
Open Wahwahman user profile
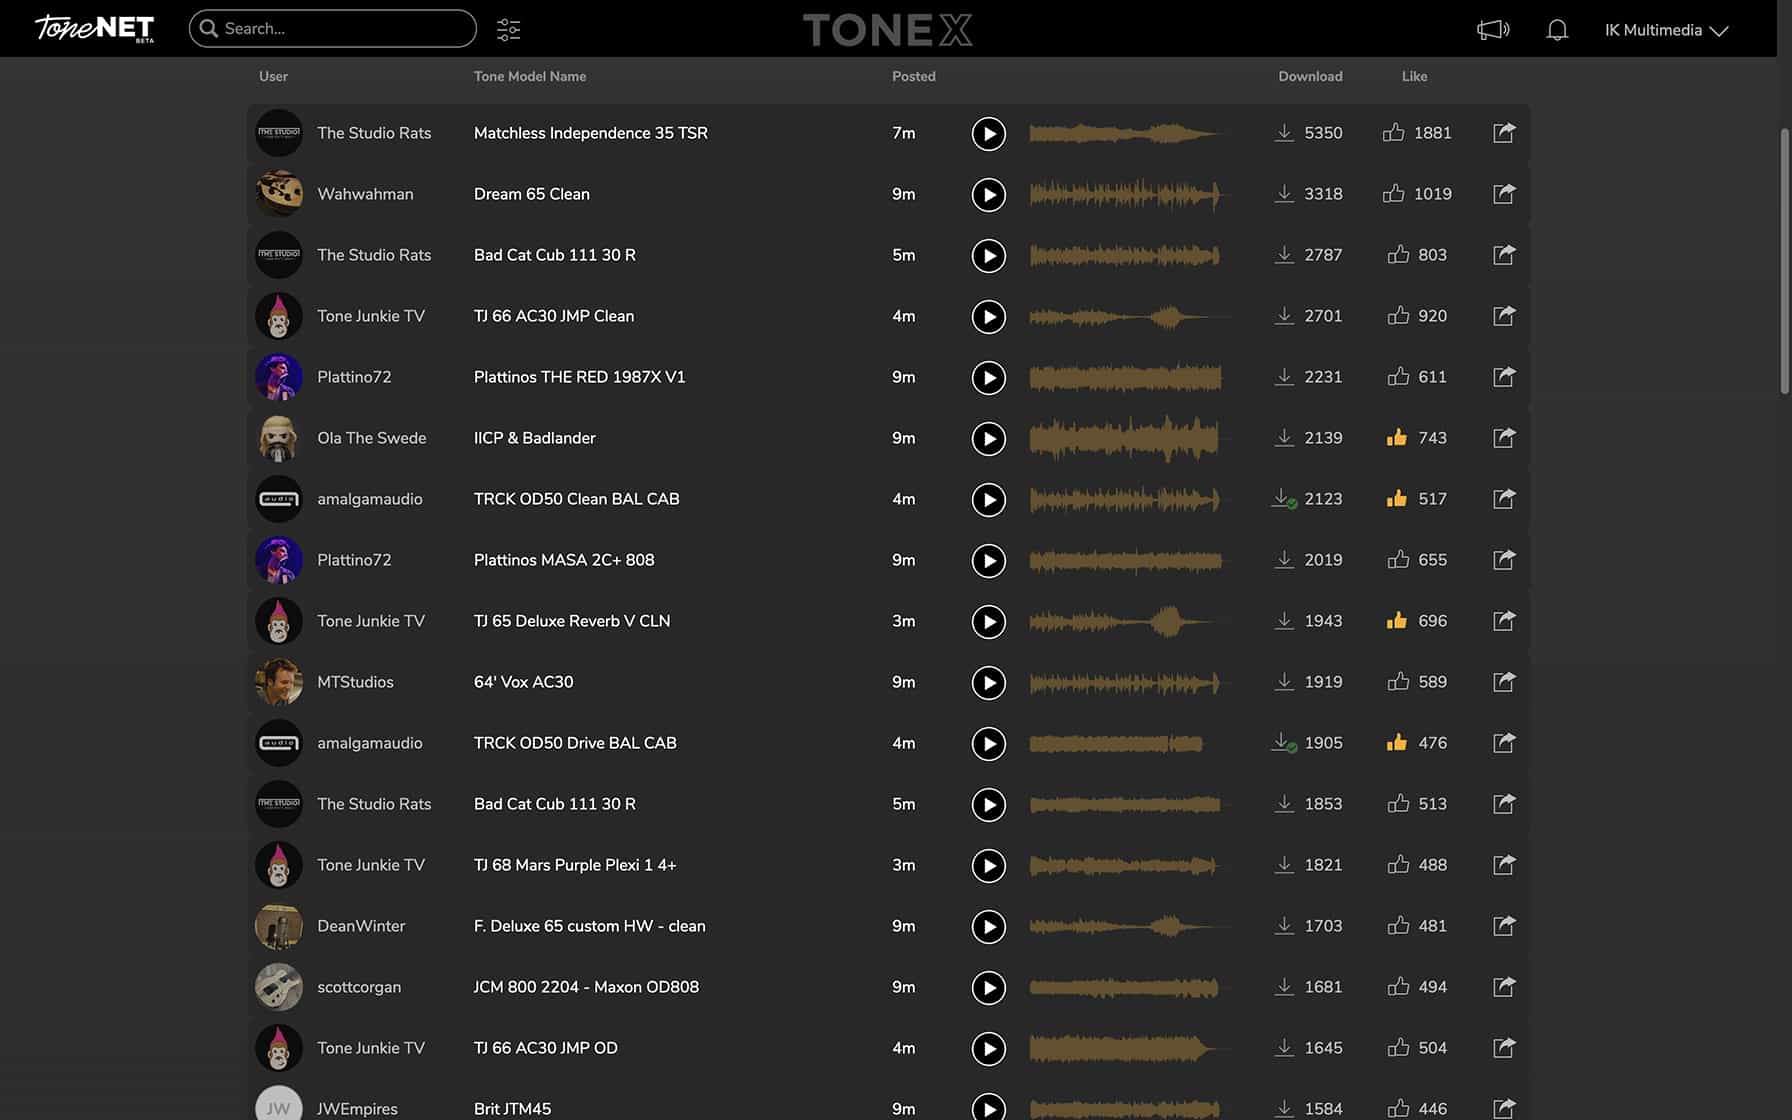point(365,194)
